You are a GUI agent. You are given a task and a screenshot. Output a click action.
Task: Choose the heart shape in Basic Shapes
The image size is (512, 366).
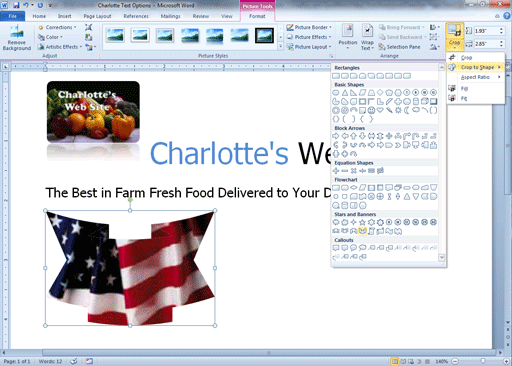380,110
